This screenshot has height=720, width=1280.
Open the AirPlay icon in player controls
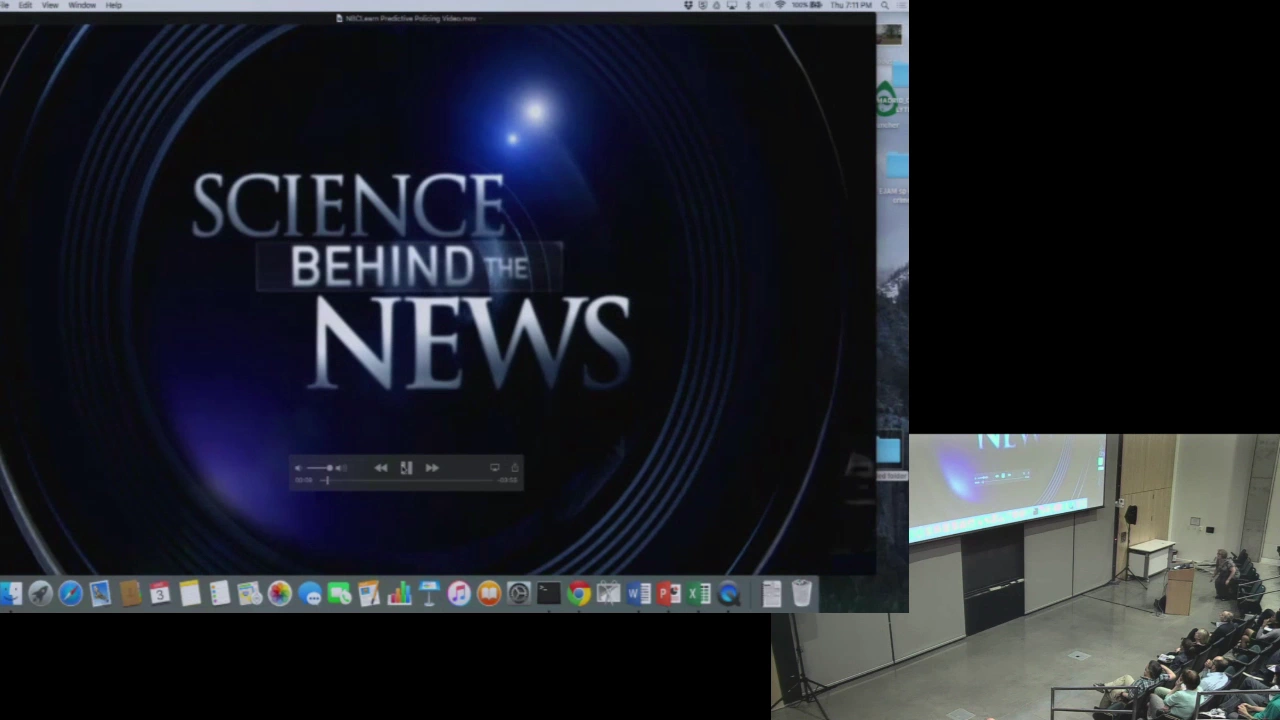point(494,467)
